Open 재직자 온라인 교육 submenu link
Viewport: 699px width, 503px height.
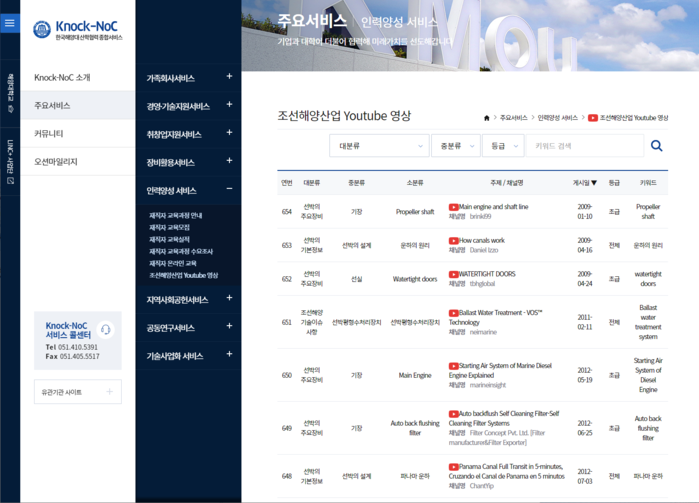[x=173, y=264]
